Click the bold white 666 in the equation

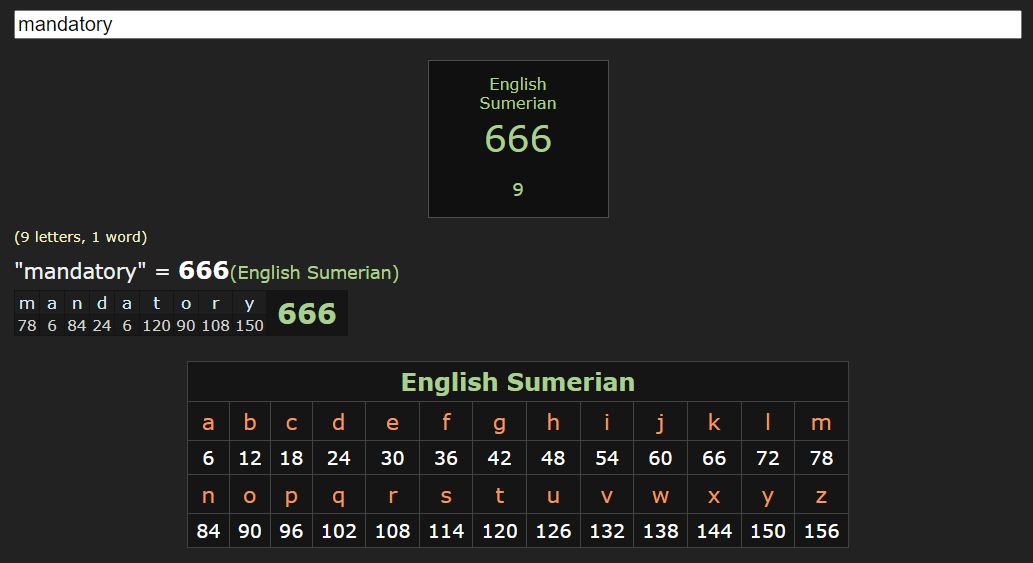click(x=204, y=270)
